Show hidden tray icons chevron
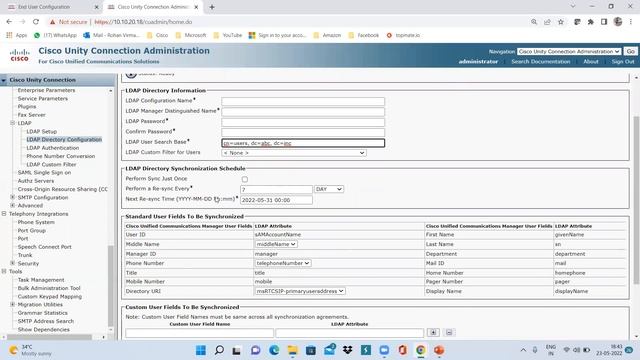 [x=523, y=350]
